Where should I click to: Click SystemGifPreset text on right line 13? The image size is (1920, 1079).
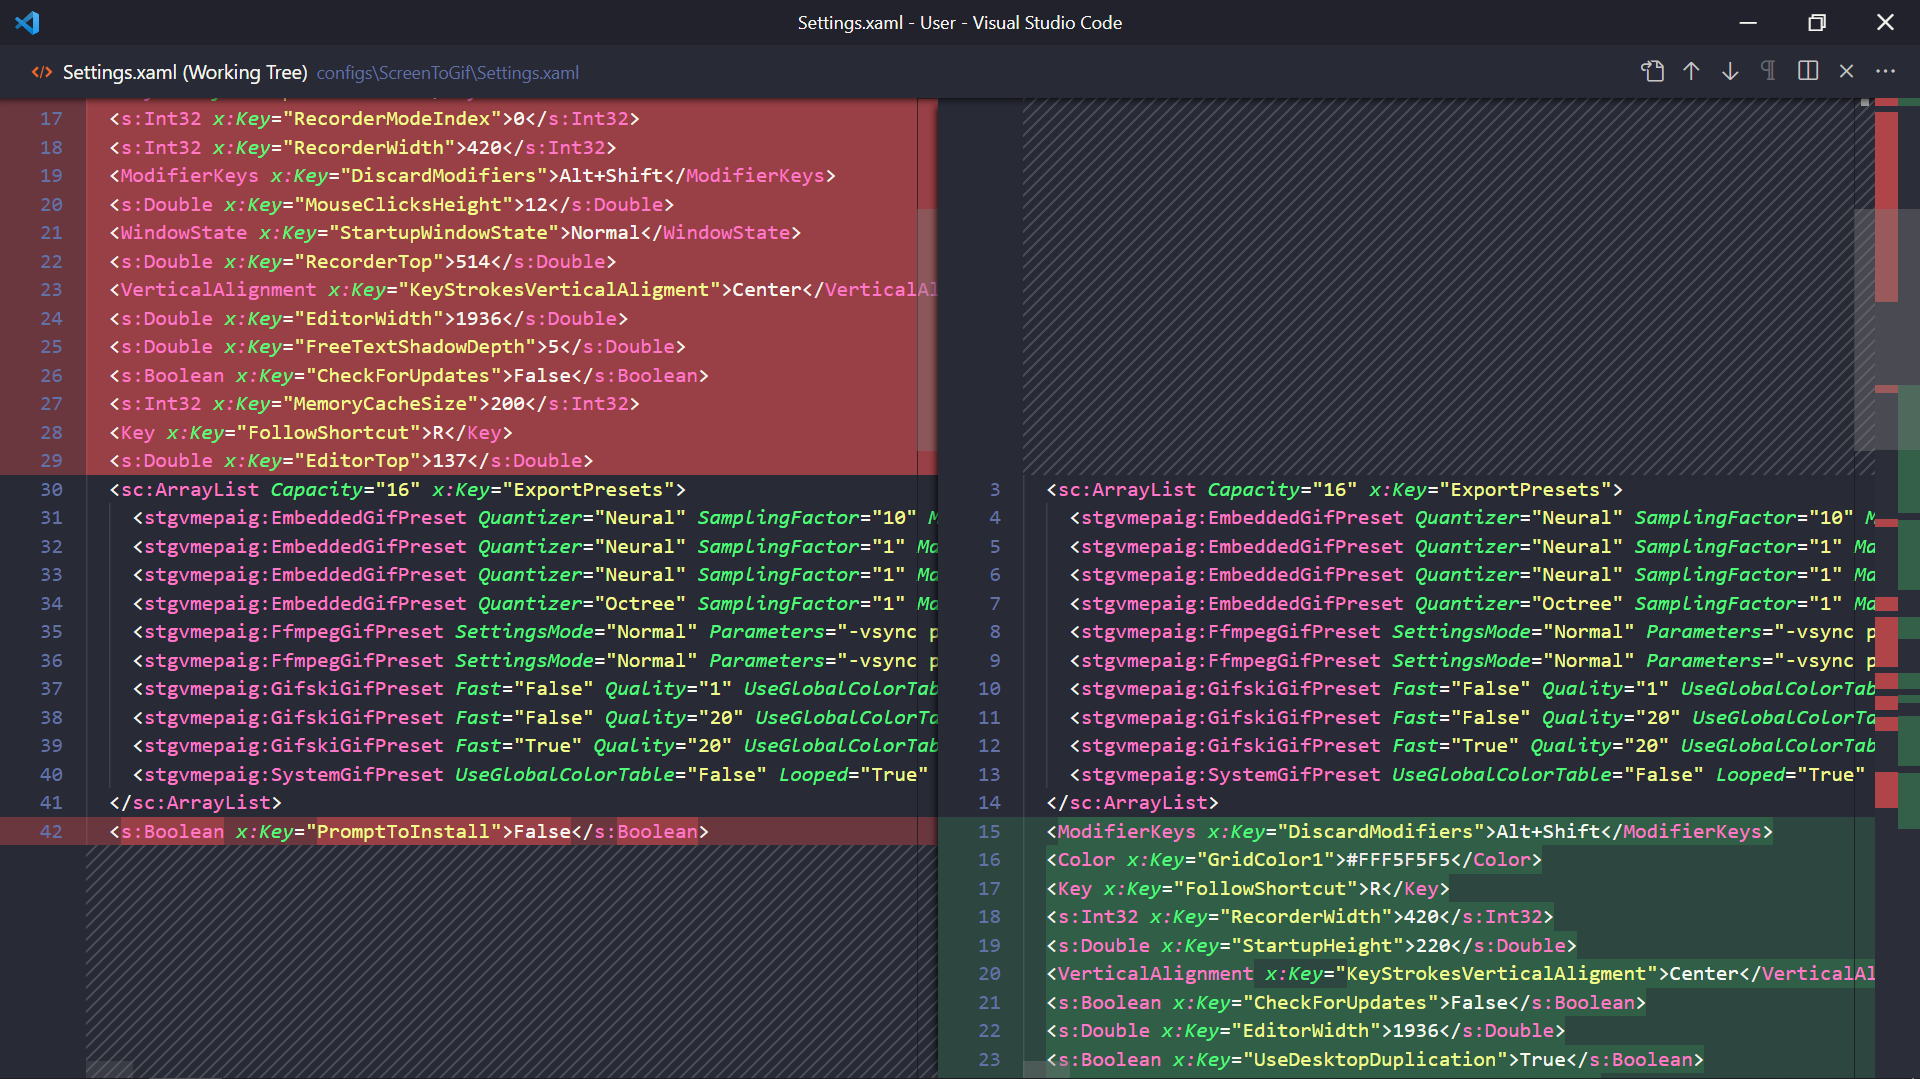(x=1294, y=775)
